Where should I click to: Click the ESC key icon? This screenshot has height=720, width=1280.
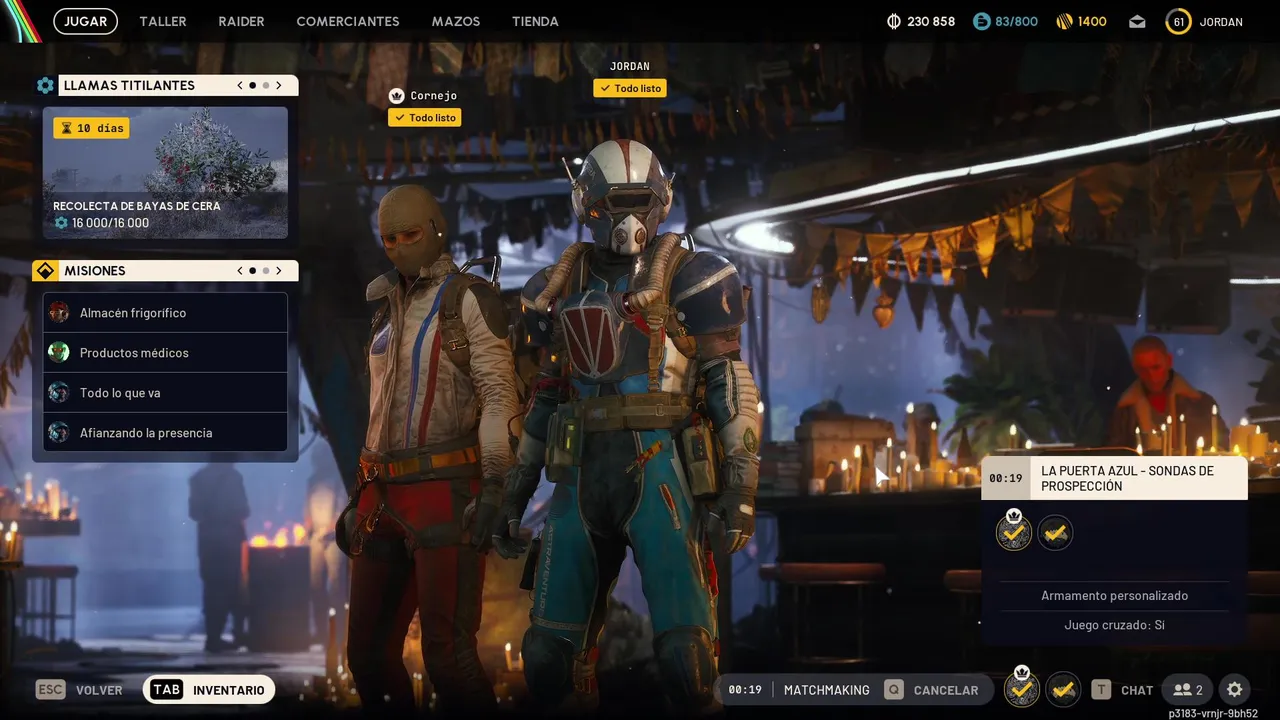pyautogui.click(x=50, y=690)
